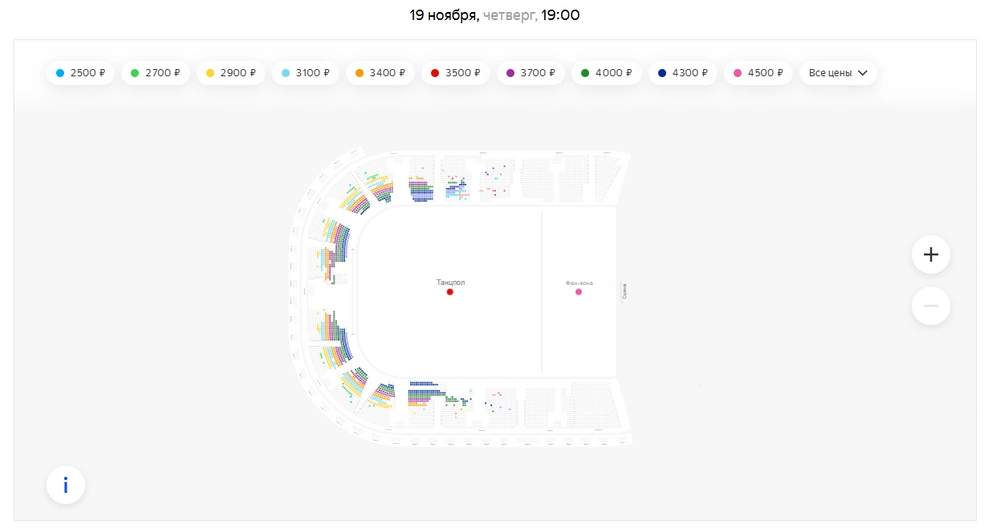Toggle the 2500 ₽ price filter
Screen dimensions: 984x529
(x=80, y=73)
